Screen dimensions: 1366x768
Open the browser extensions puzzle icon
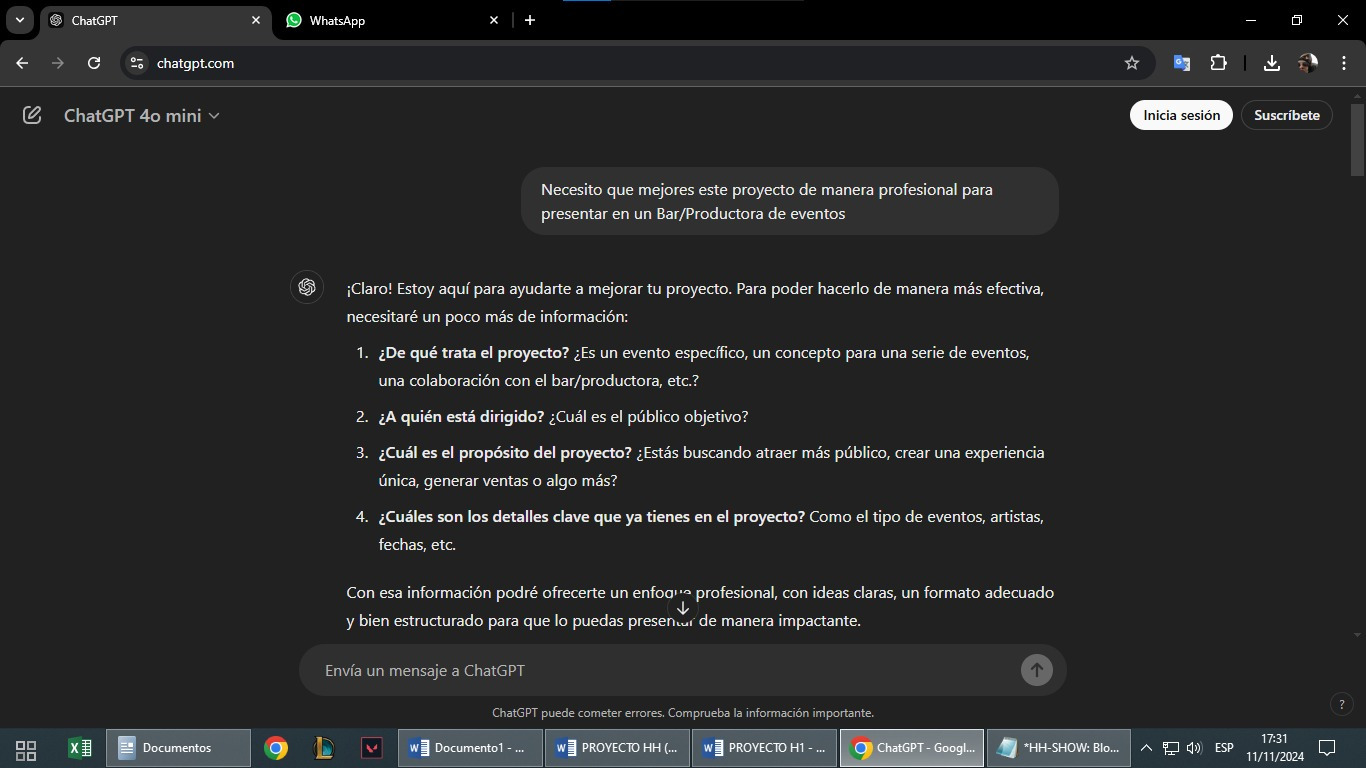tap(1218, 63)
